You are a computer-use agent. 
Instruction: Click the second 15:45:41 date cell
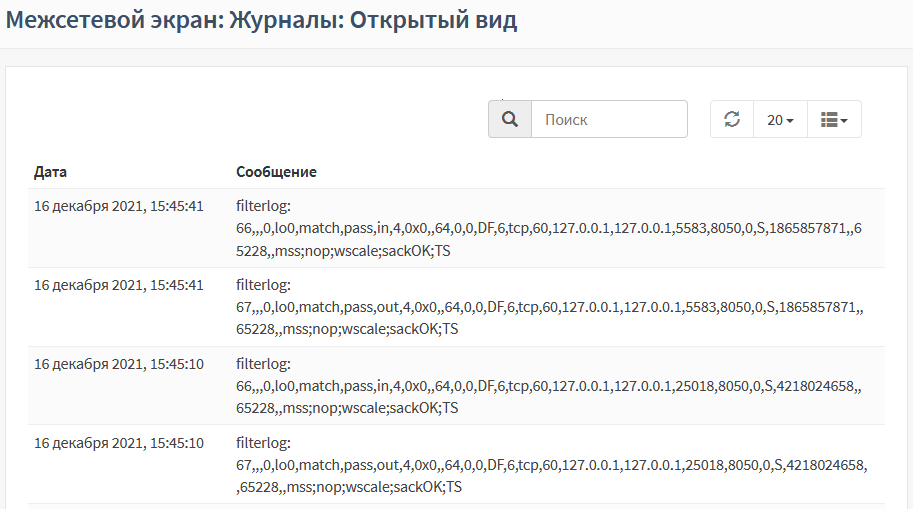point(119,285)
